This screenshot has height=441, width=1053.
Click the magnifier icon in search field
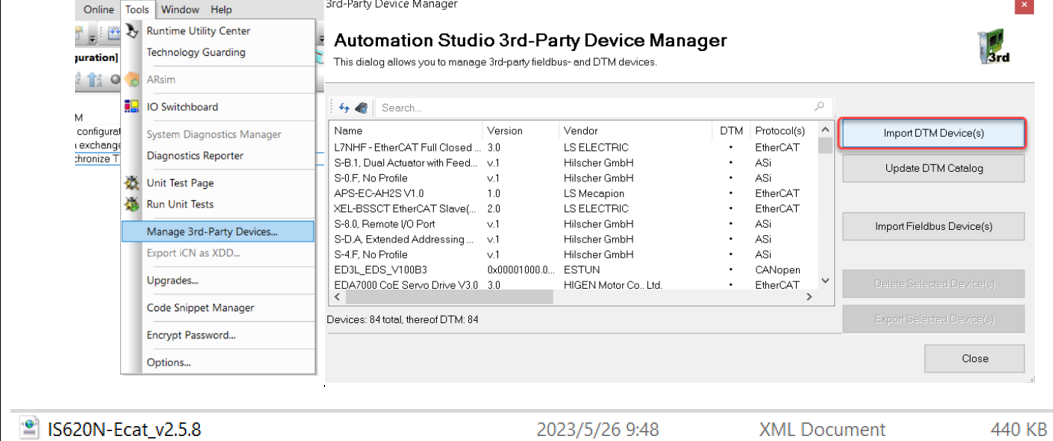819,107
